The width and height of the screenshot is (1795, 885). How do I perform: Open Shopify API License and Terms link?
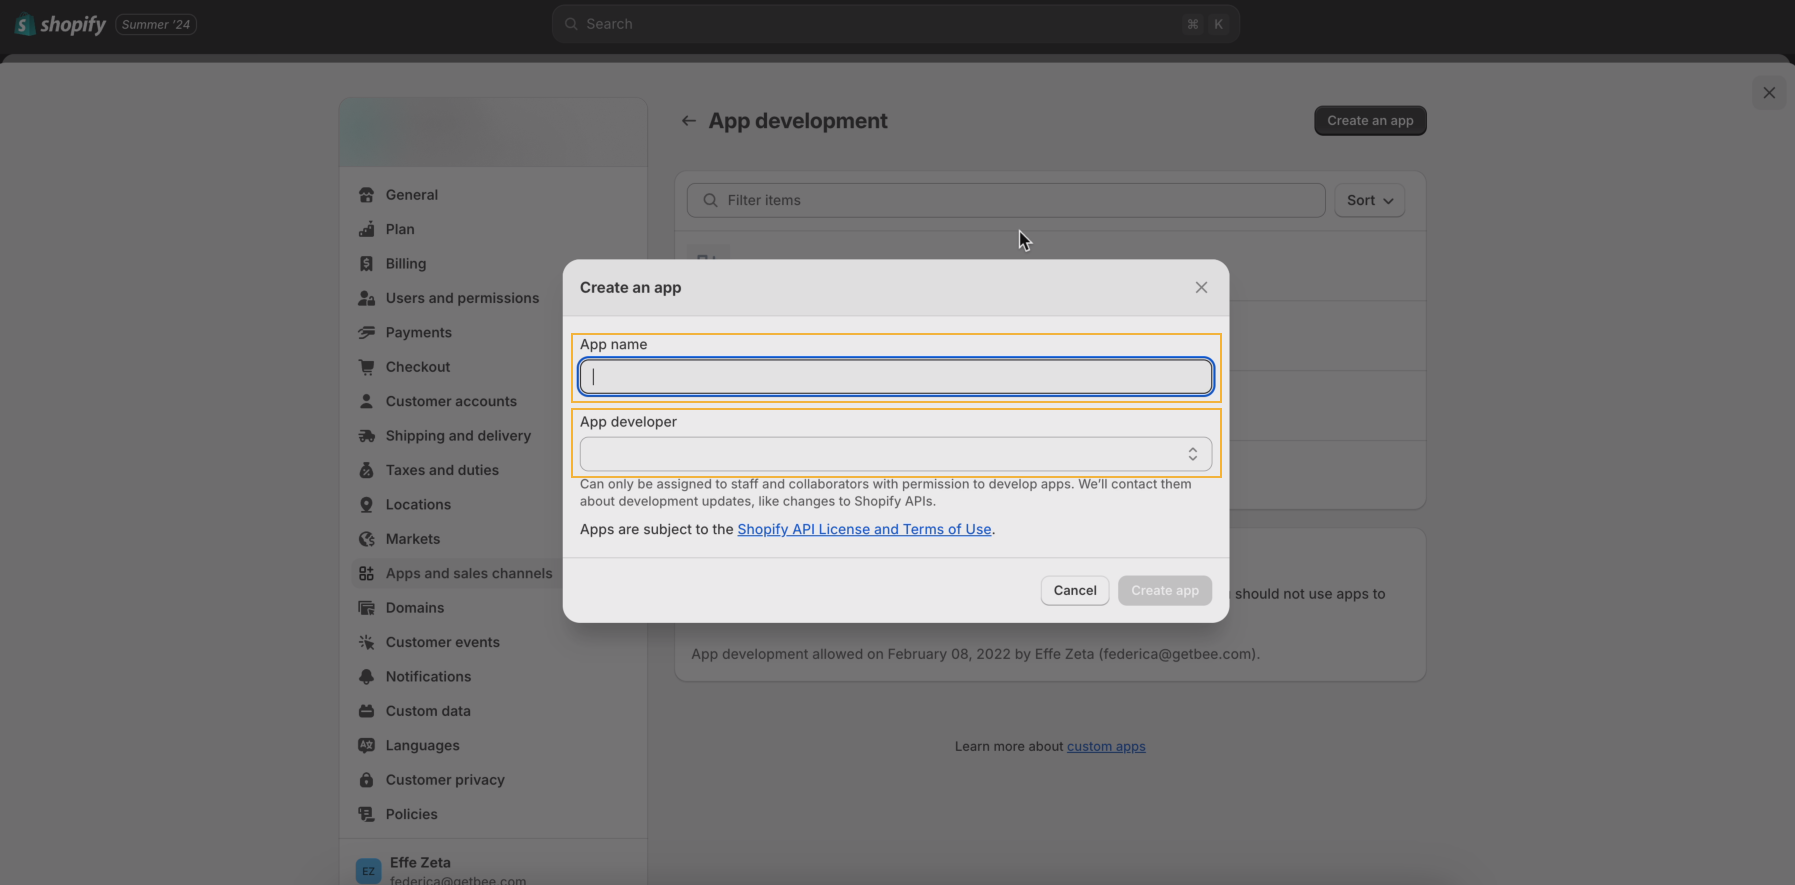pyautogui.click(x=864, y=529)
